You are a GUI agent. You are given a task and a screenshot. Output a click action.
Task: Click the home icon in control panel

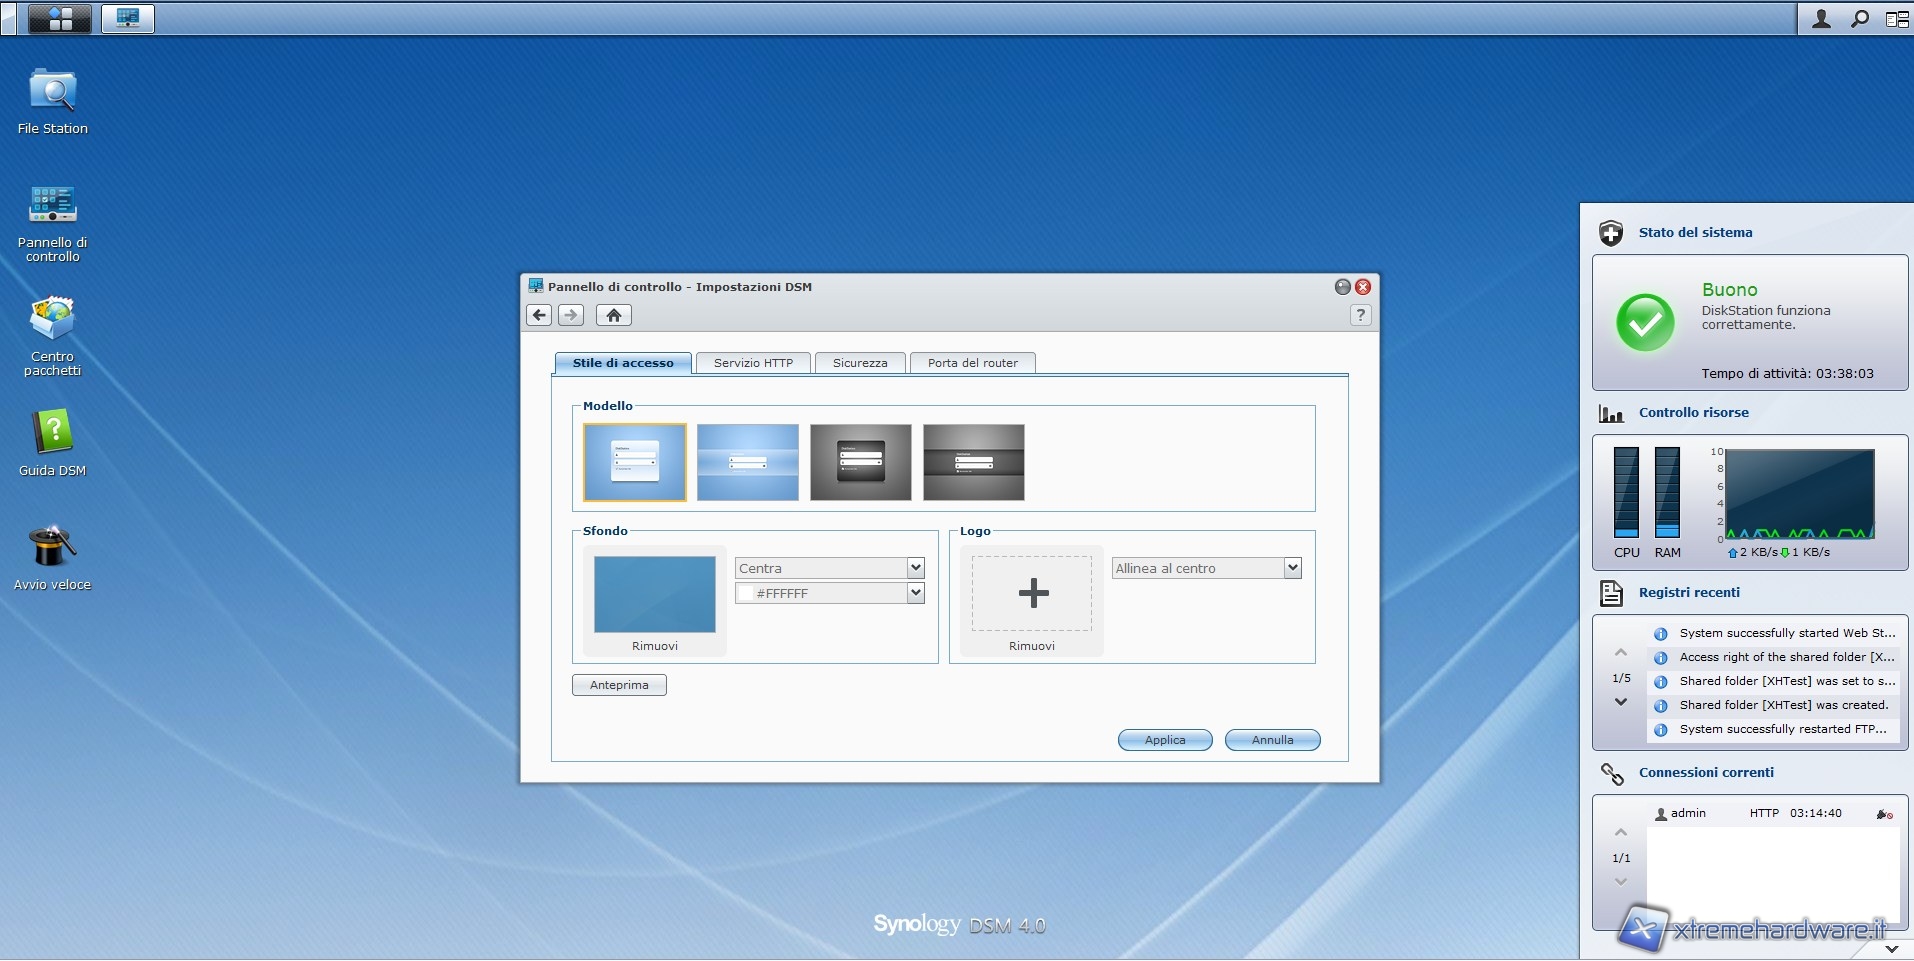coord(614,315)
